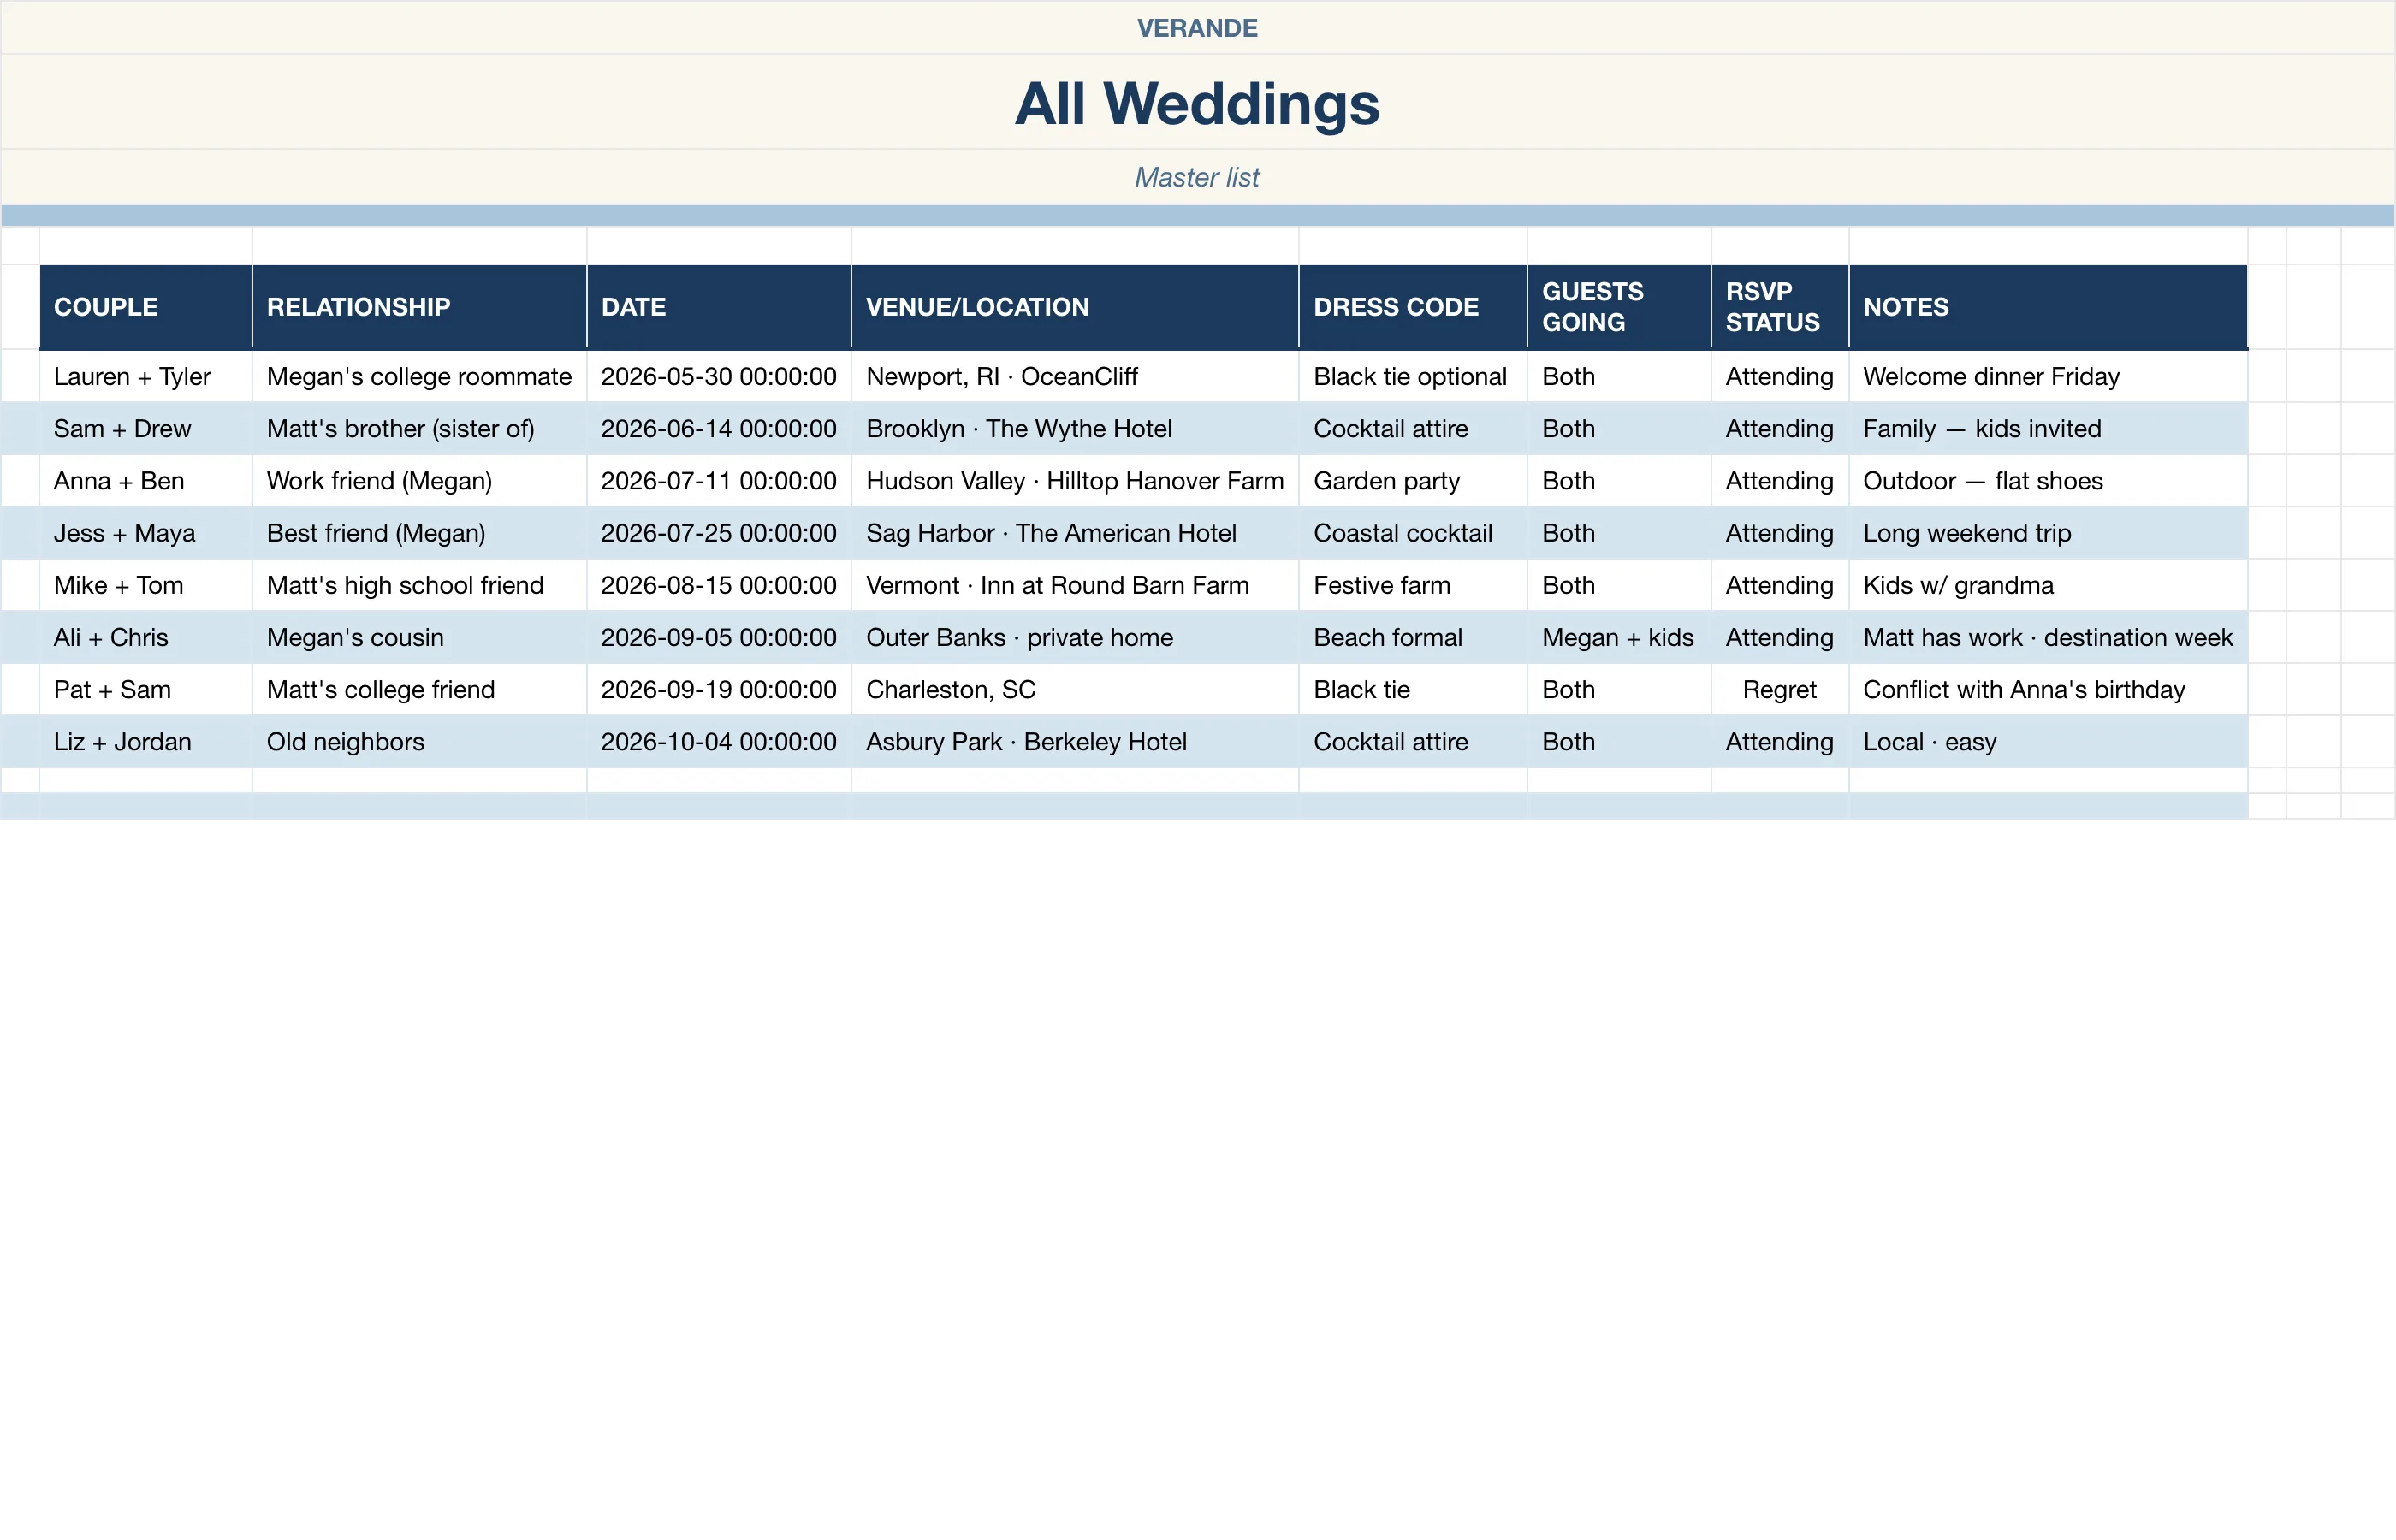Click the Master list subtitle

coord(1197,177)
